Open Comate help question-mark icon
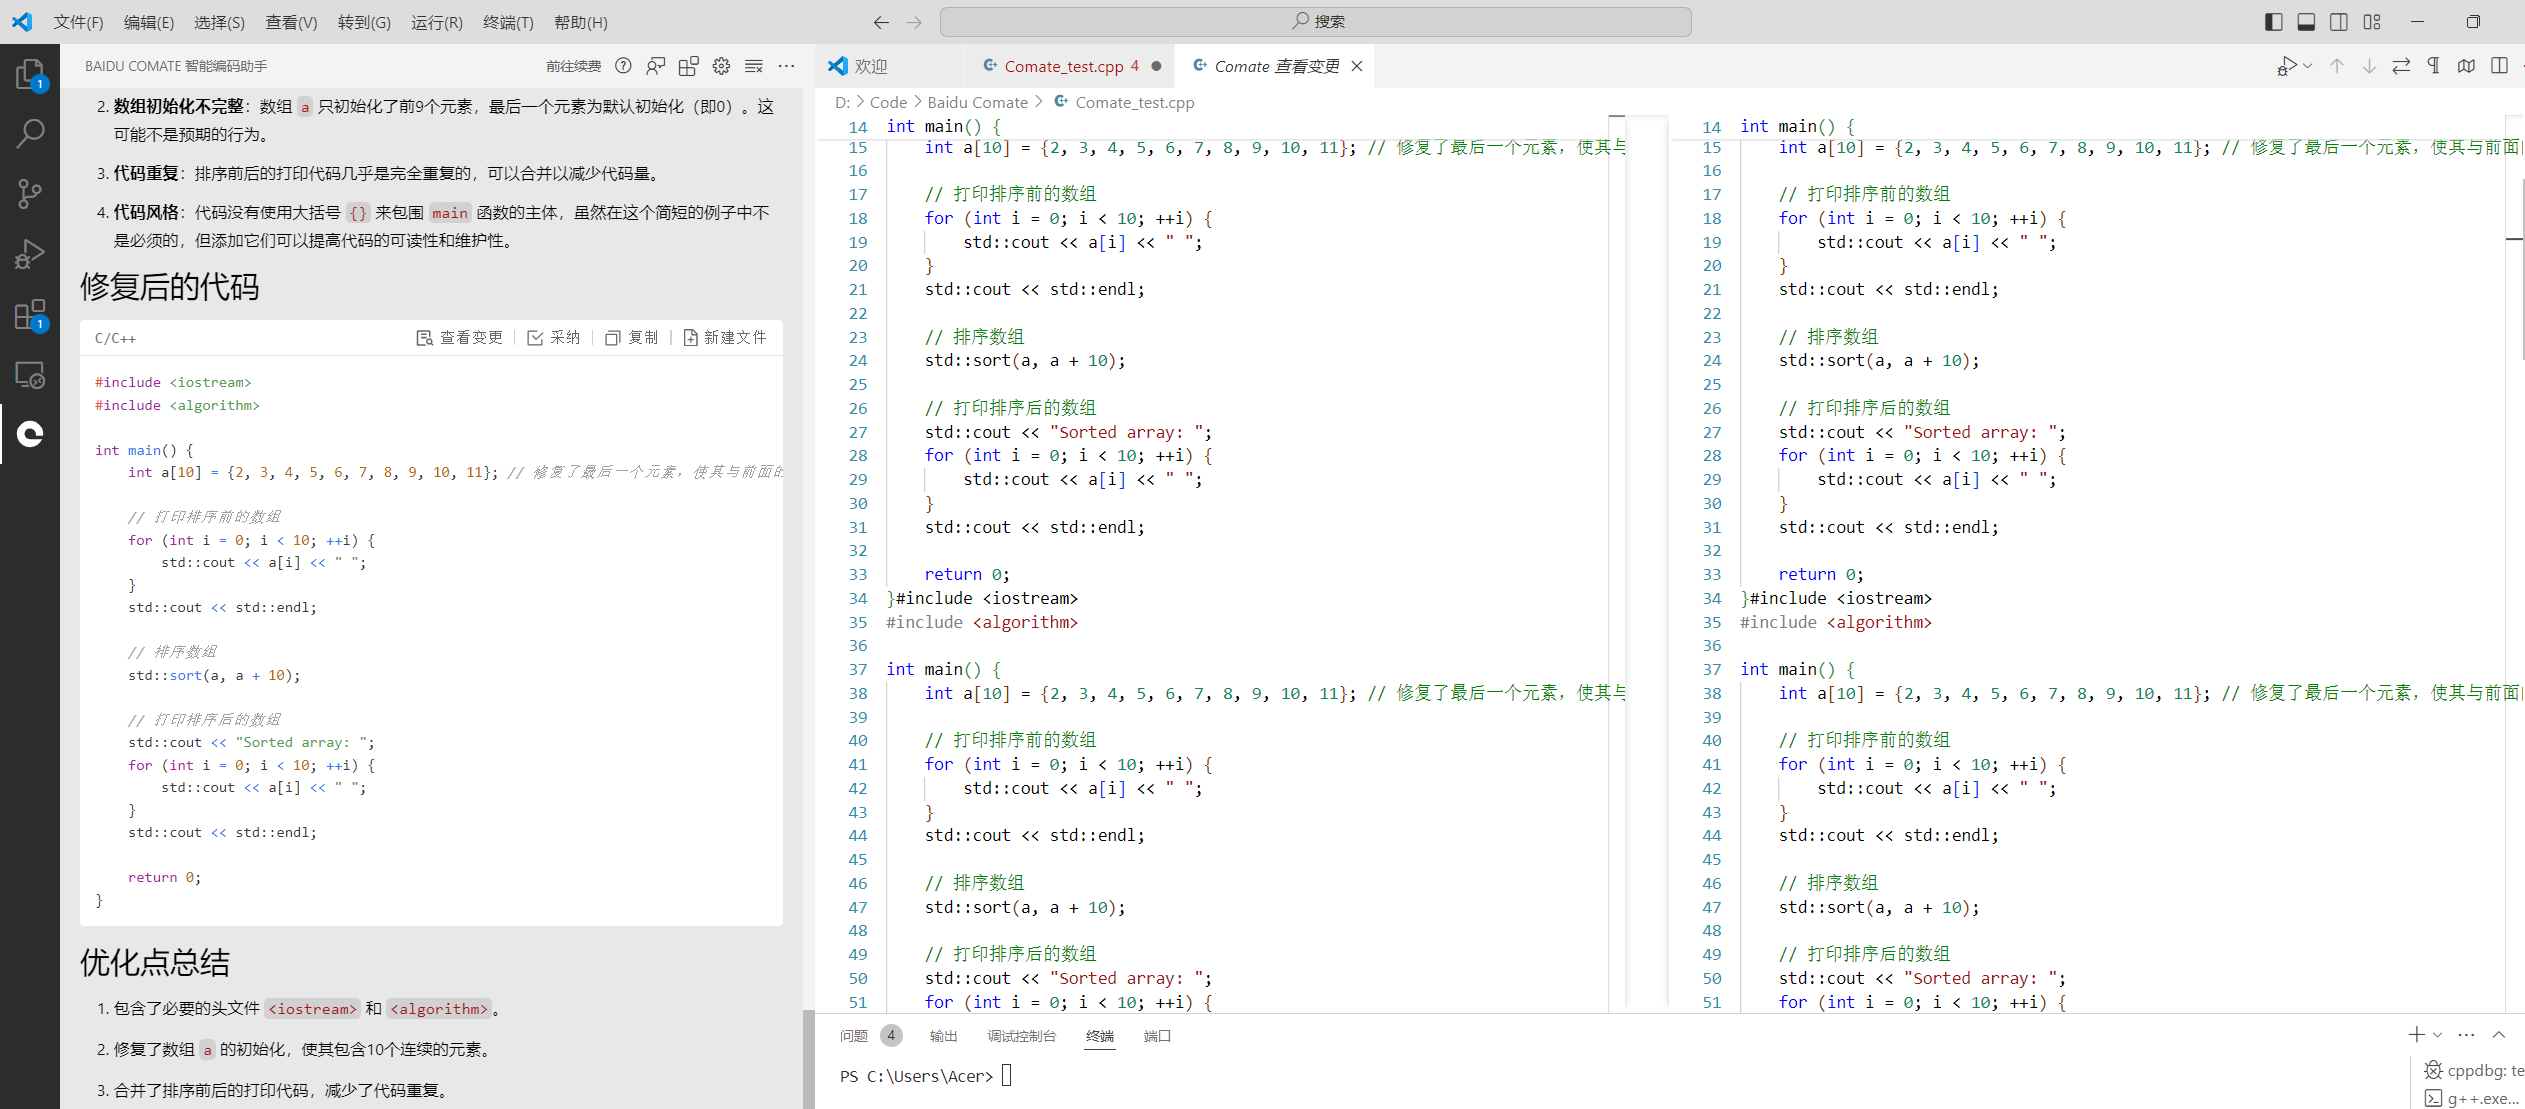2525x1109 pixels. click(x=623, y=66)
